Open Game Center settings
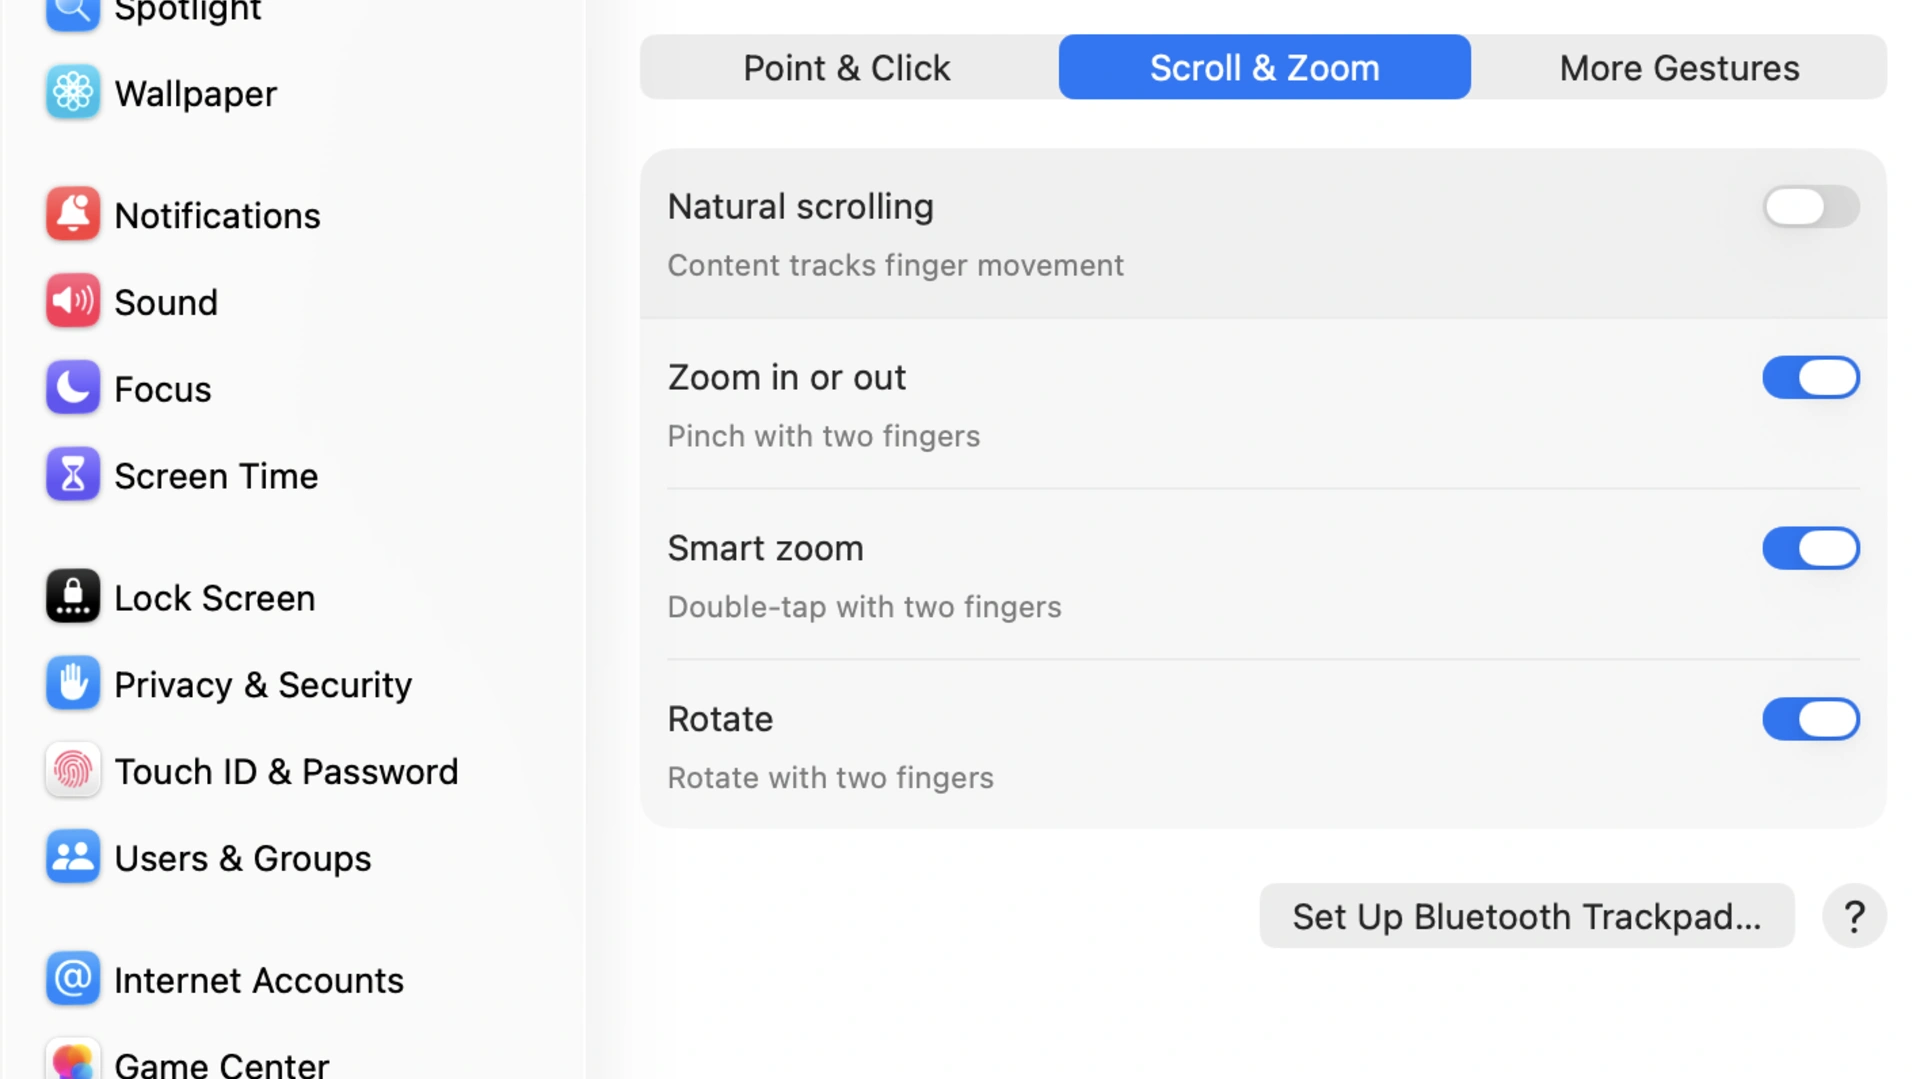Image resolution: width=1920 pixels, height=1079 pixels. tap(222, 1063)
